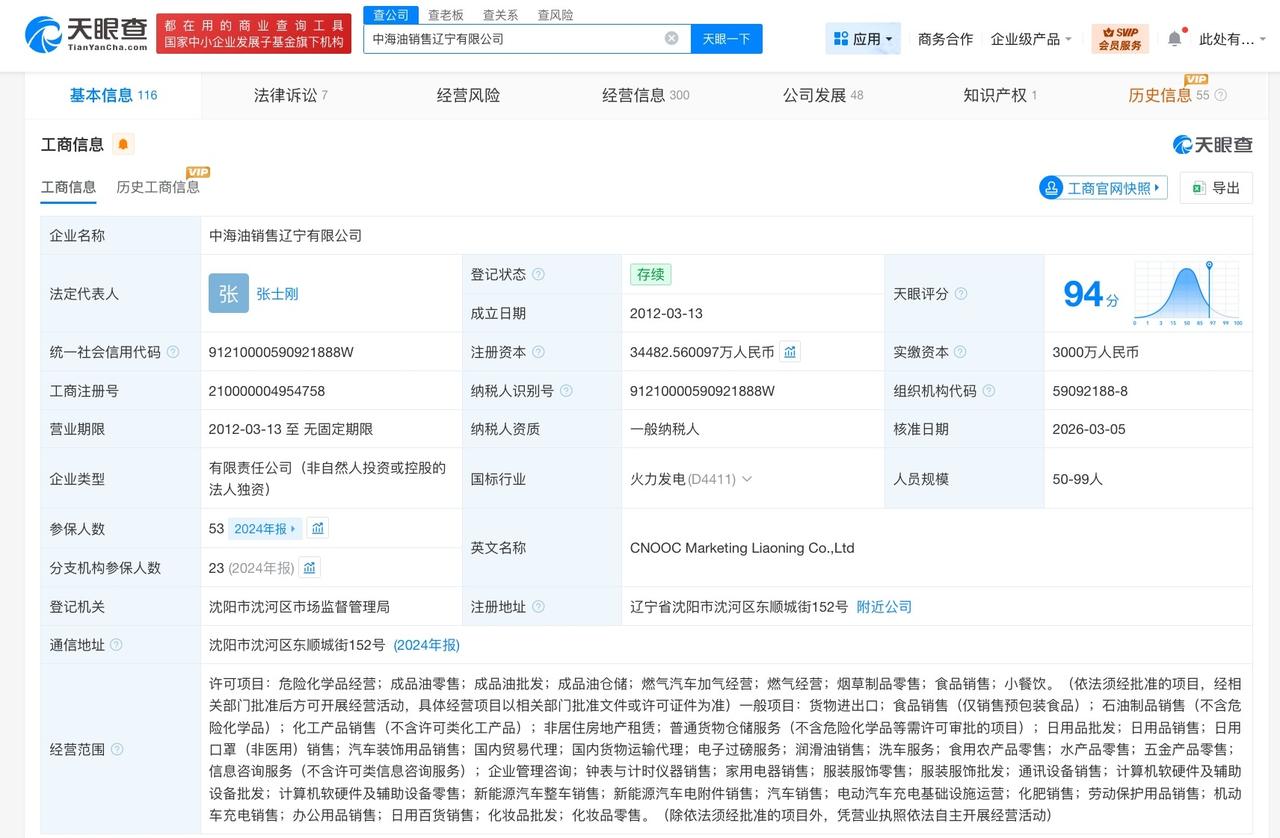The height and width of the screenshot is (838, 1280).
Task: Click the question mark beside 登记状态
Action: [538, 274]
